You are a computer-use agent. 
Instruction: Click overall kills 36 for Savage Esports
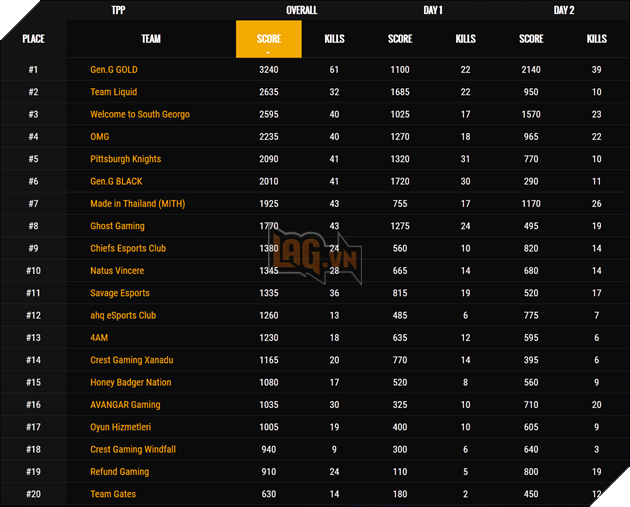[x=334, y=293]
